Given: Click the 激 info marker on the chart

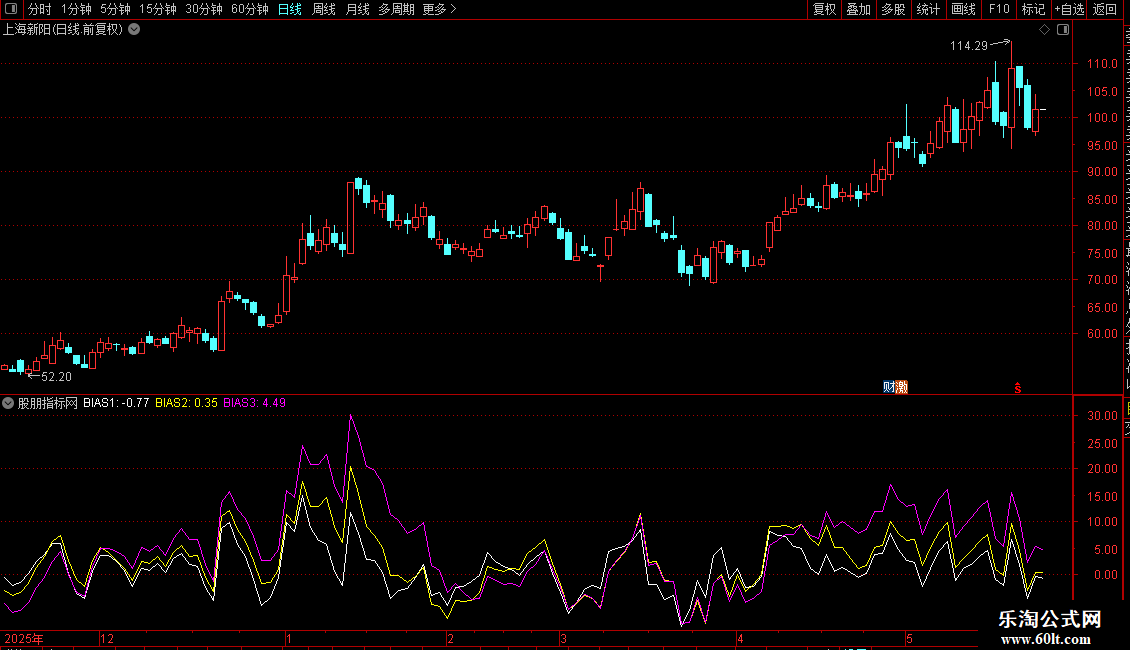Looking at the screenshot, I should 902,387.
